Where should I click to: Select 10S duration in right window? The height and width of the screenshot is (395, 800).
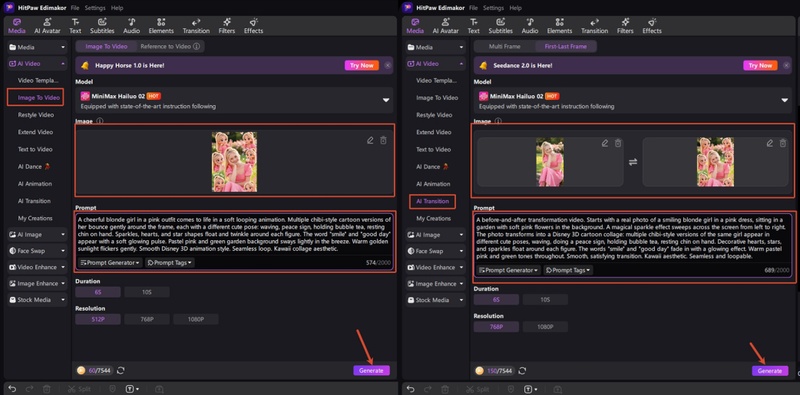click(545, 300)
